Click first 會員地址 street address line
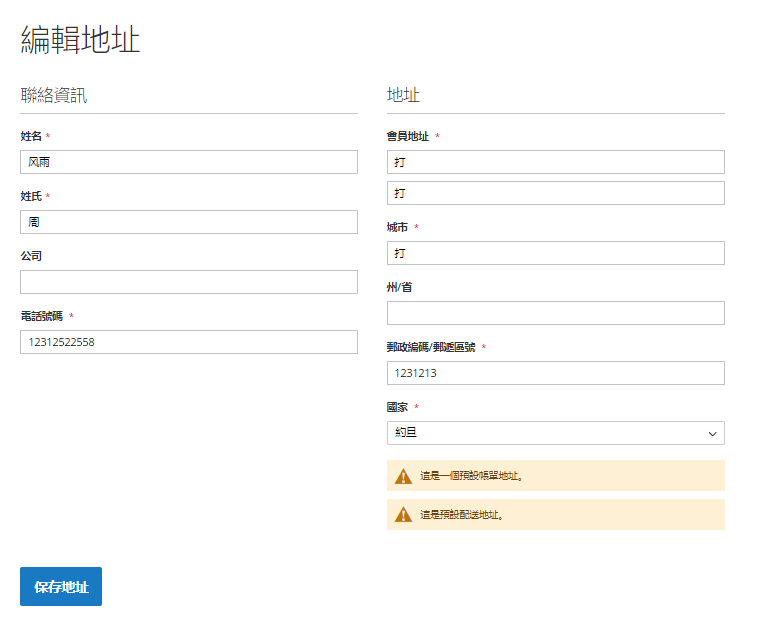The image size is (758, 643). tap(555, 162)
